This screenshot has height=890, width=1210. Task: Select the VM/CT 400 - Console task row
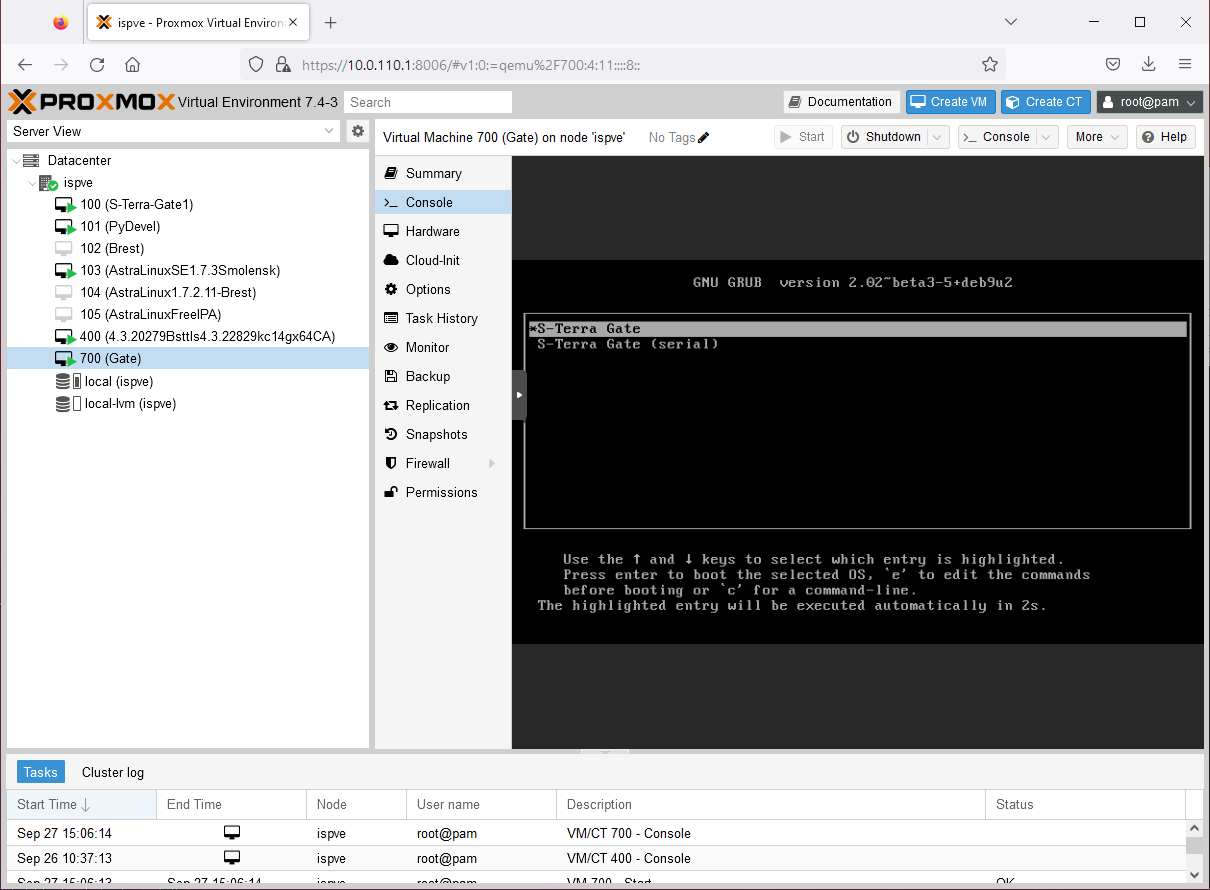pos(597,858)
